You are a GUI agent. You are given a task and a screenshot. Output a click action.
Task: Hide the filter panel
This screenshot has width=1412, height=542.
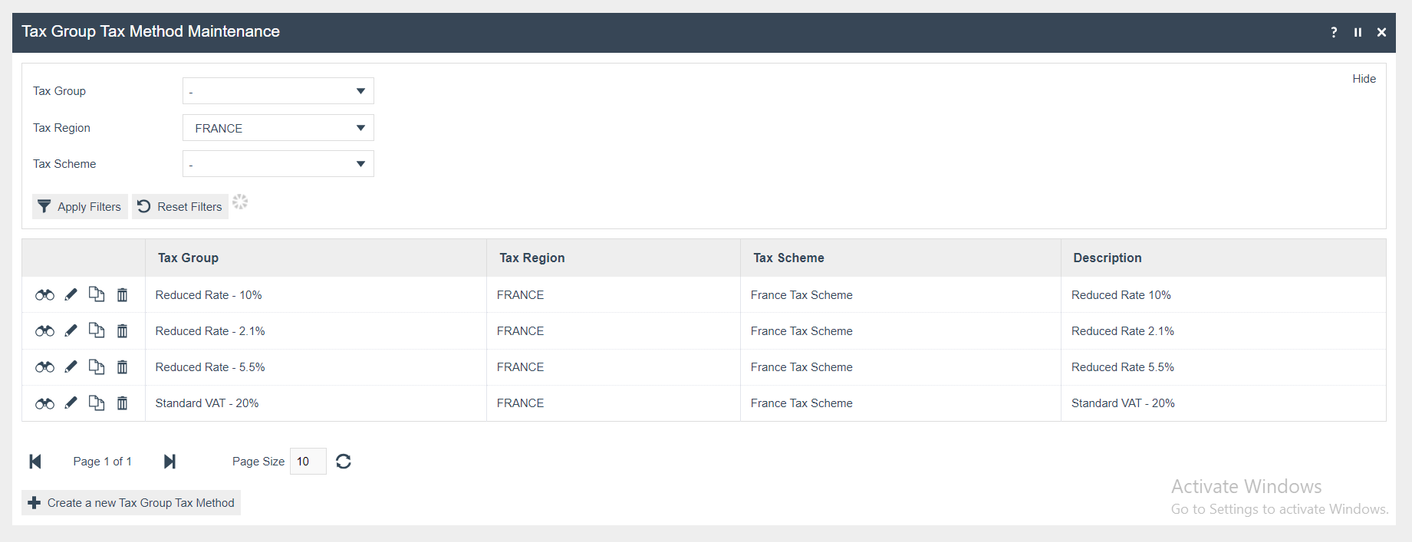click(1364, 79)
